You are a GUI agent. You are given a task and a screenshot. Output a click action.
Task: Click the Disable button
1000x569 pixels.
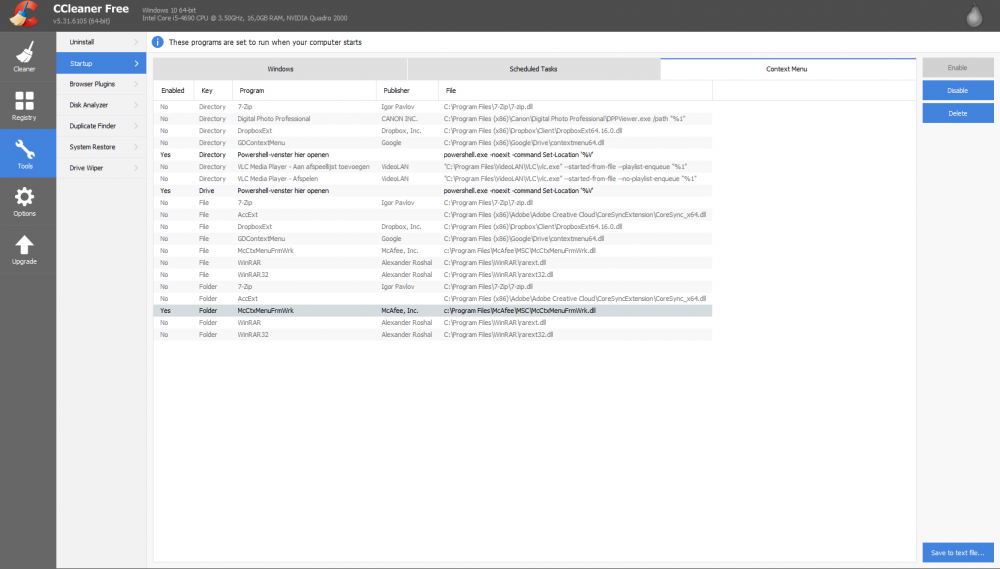click(957, 91)
